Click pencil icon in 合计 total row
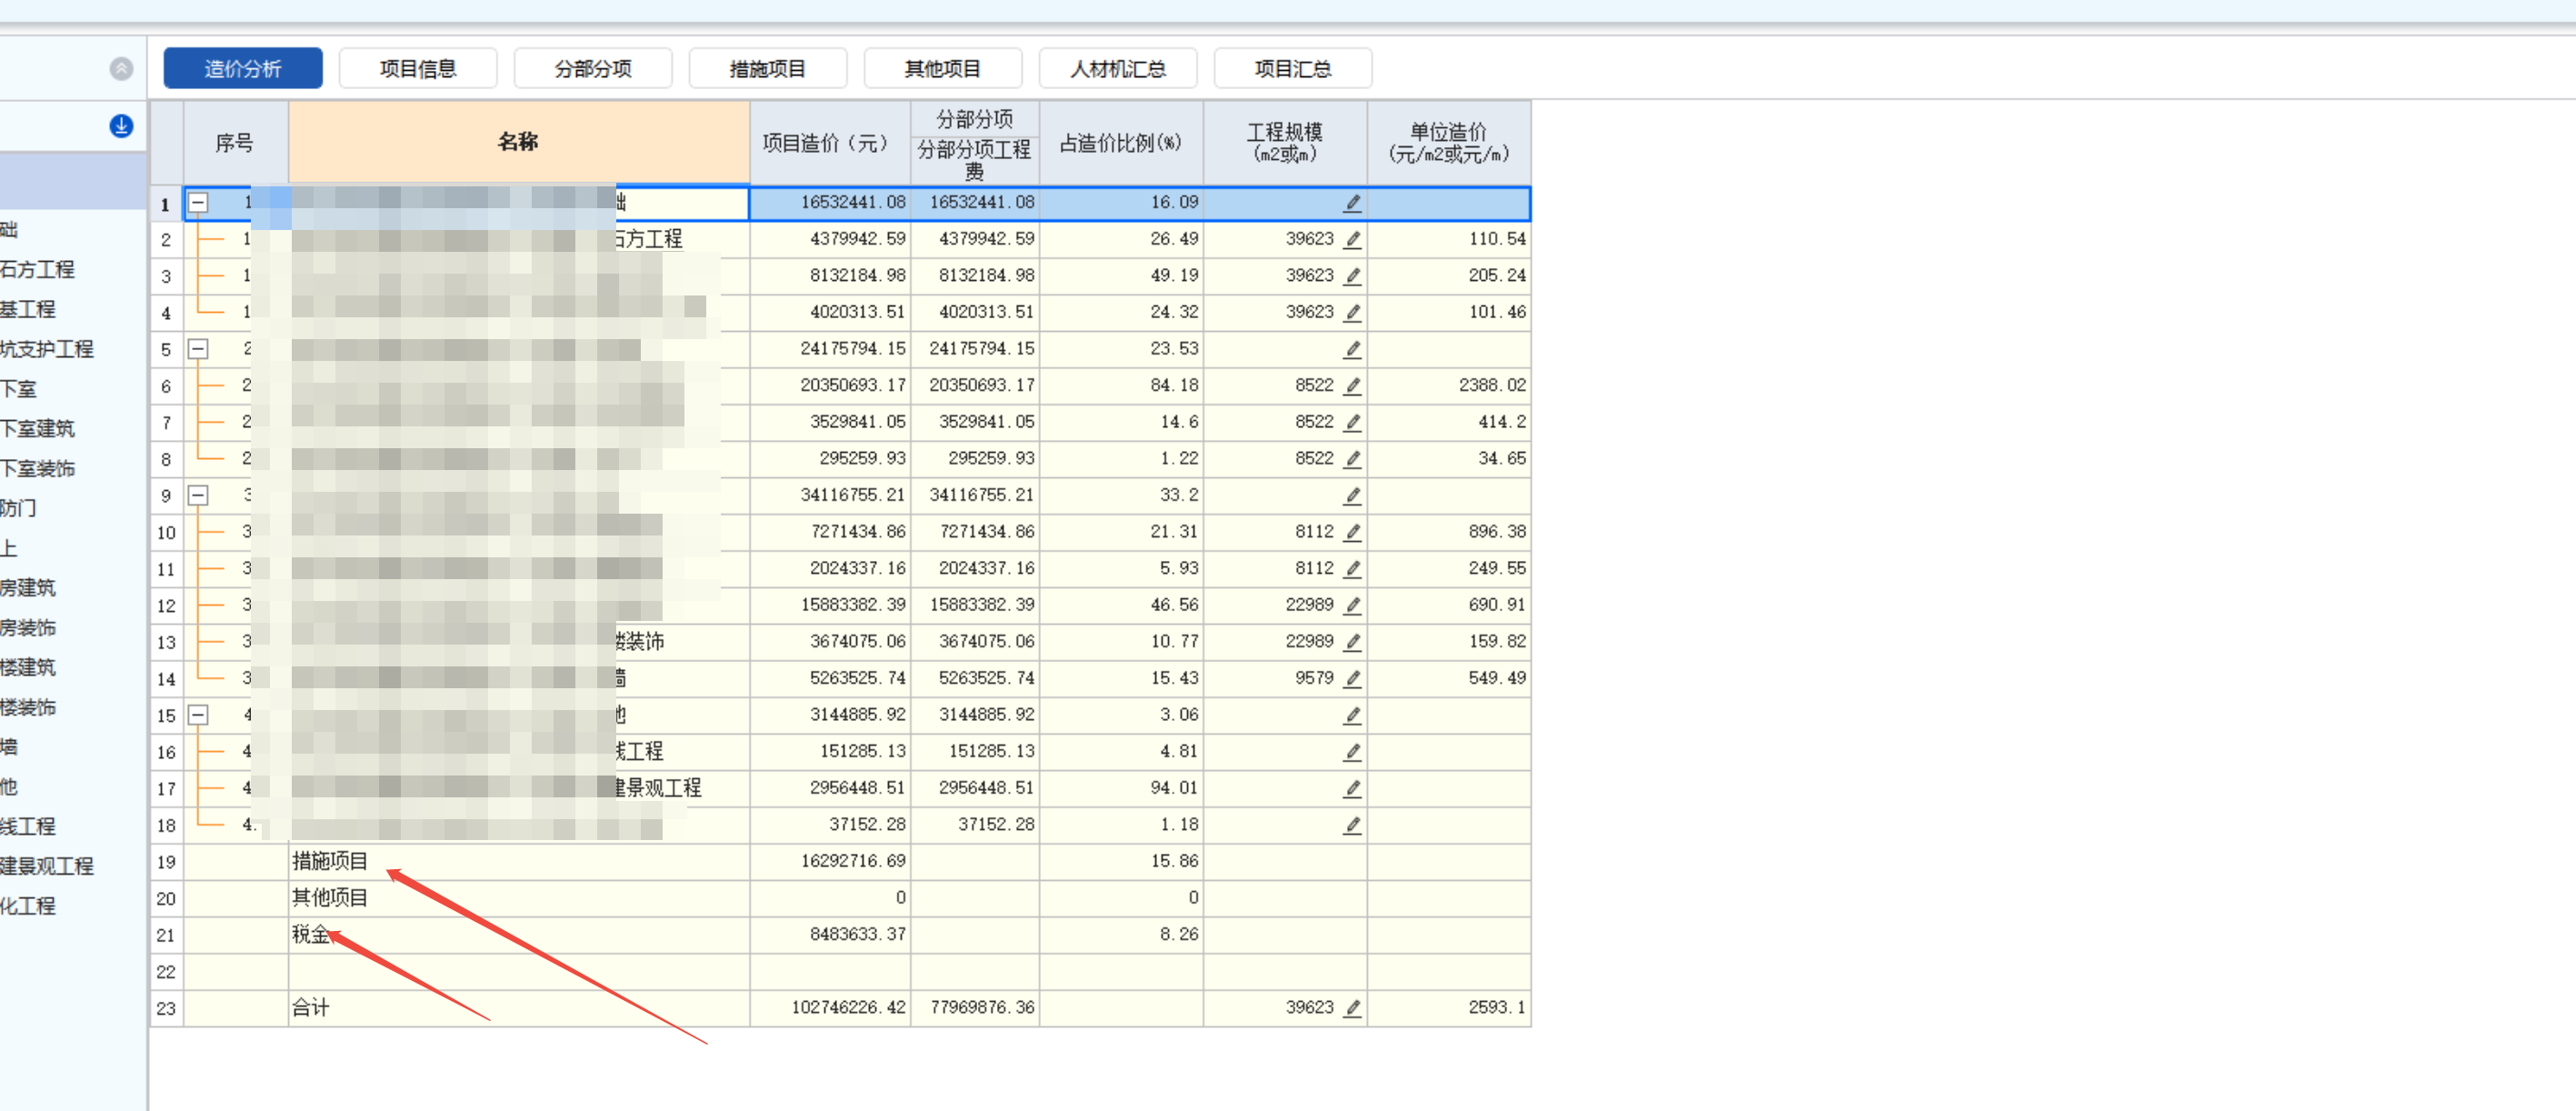 point(1352,1008)
